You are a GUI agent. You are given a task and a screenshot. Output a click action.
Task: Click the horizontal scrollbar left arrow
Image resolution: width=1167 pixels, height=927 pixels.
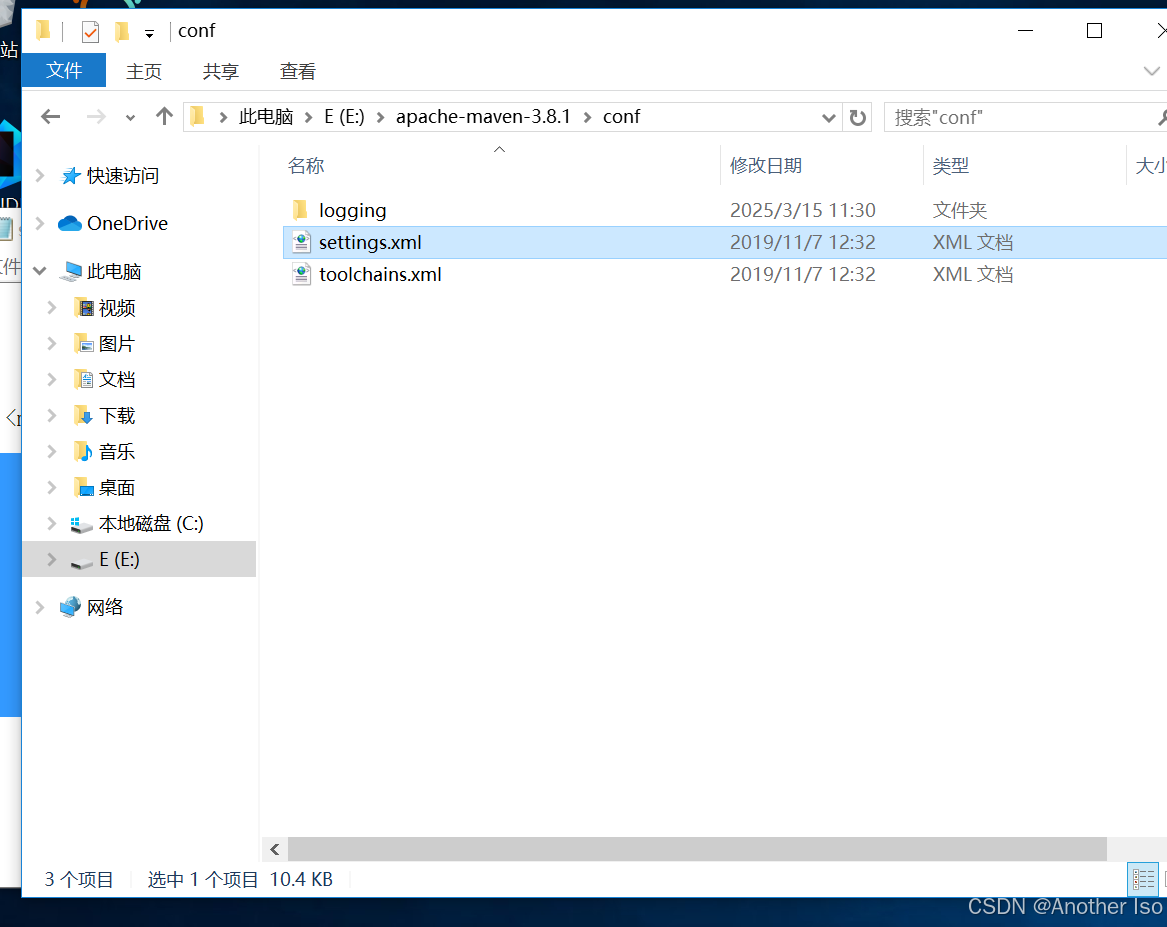click(275, 849)
